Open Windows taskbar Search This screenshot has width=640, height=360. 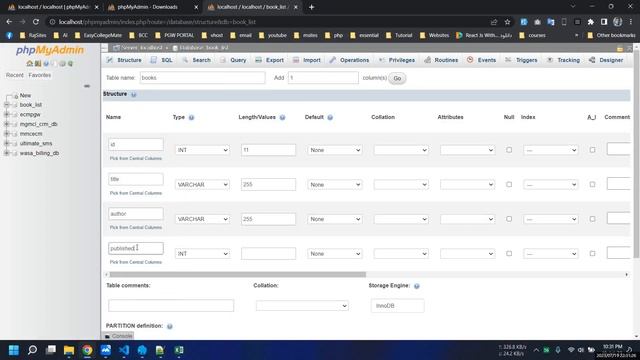coord(32,350)
